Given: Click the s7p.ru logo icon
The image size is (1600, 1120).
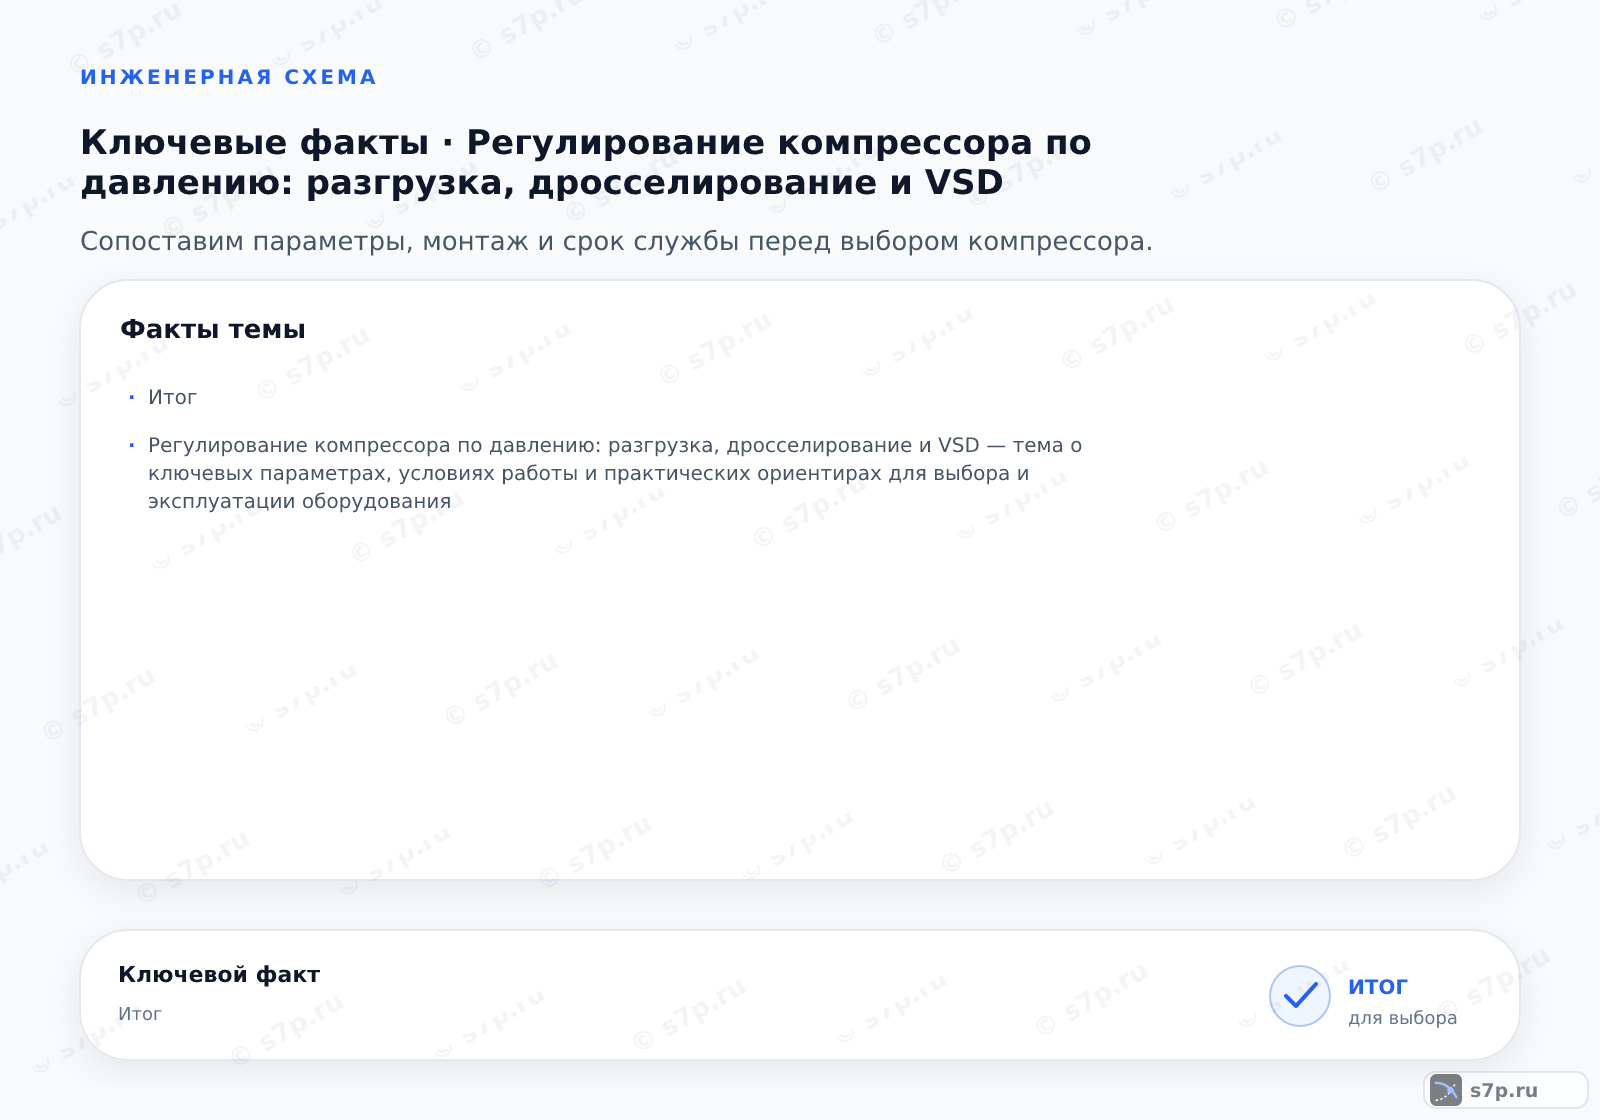Looking at the screenshot, I should tap(1446, 1090).
